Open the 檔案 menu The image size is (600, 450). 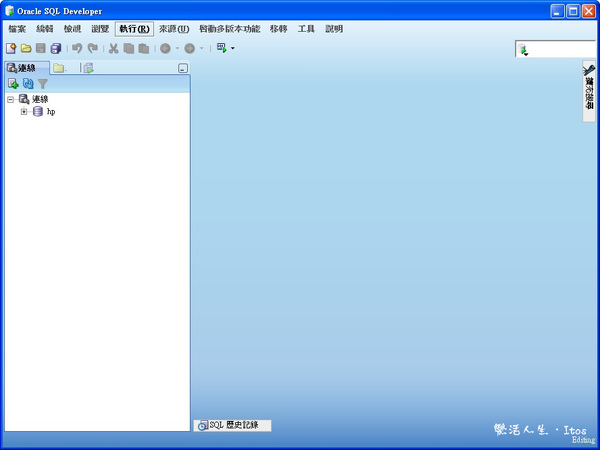pyautogui.click(x=17, y=29)
